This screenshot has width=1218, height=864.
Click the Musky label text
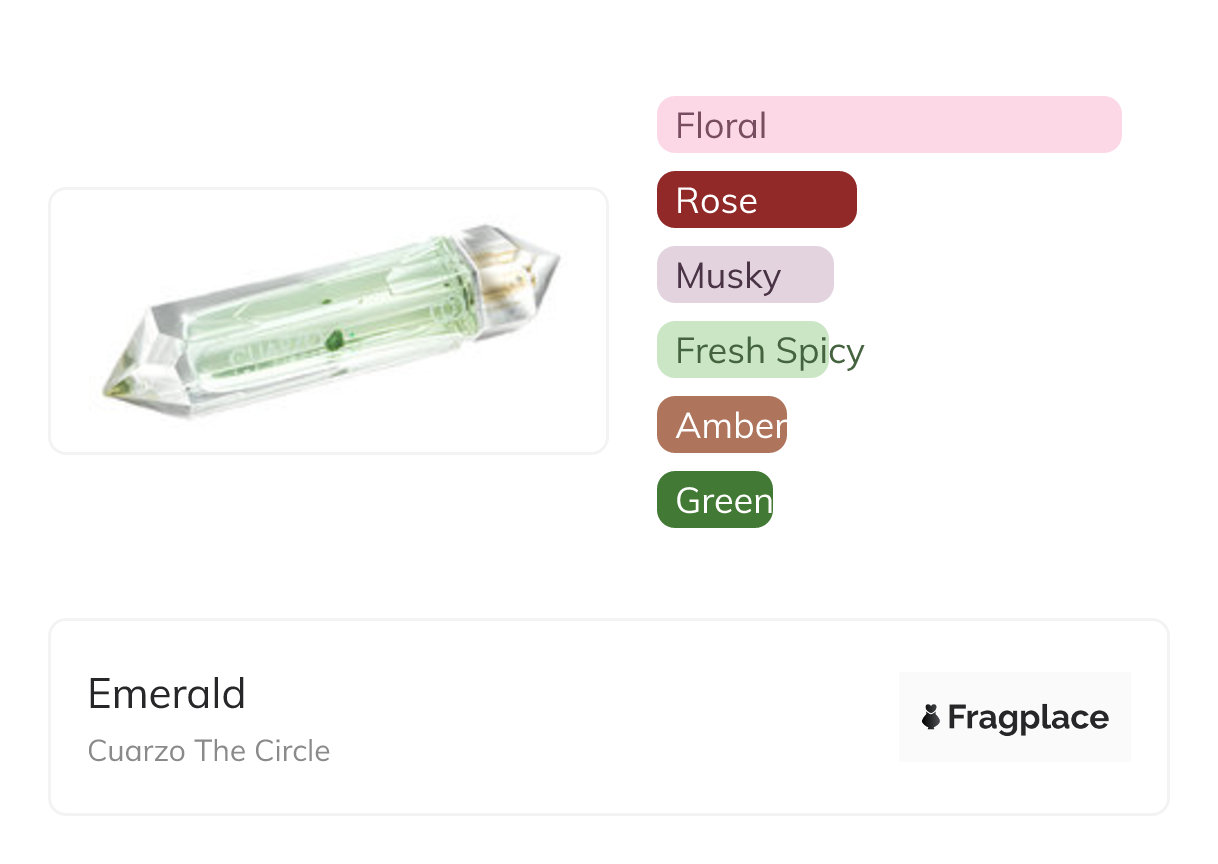point(728,276)
